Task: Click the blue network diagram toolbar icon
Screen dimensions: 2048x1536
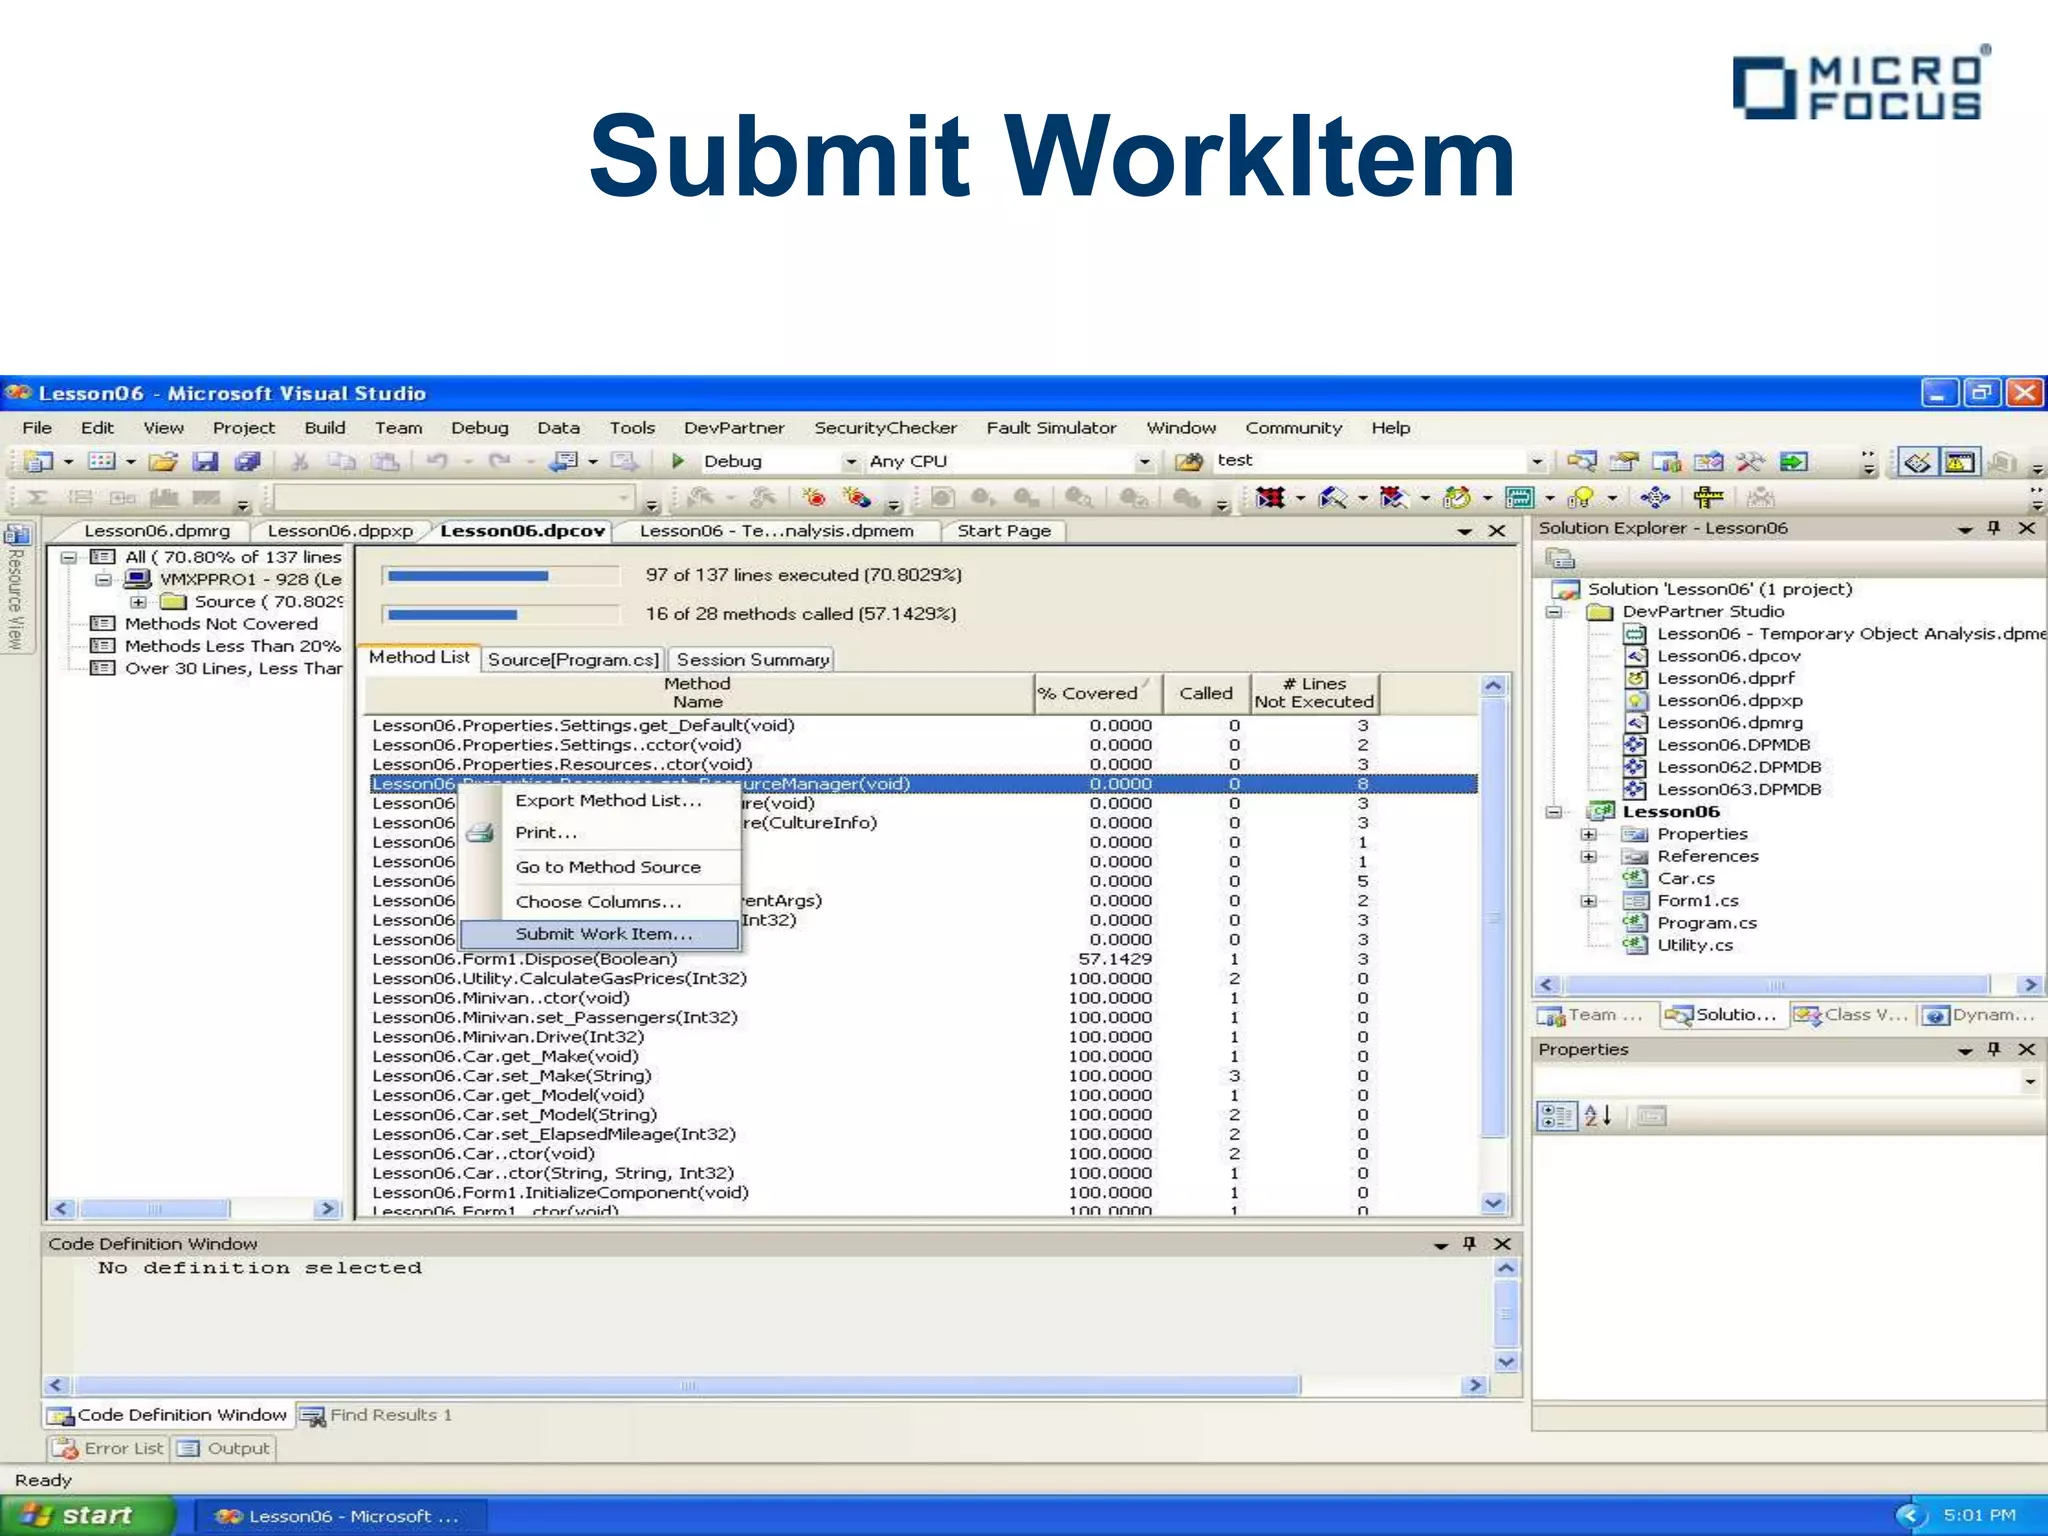Action: coord(1655,497)
